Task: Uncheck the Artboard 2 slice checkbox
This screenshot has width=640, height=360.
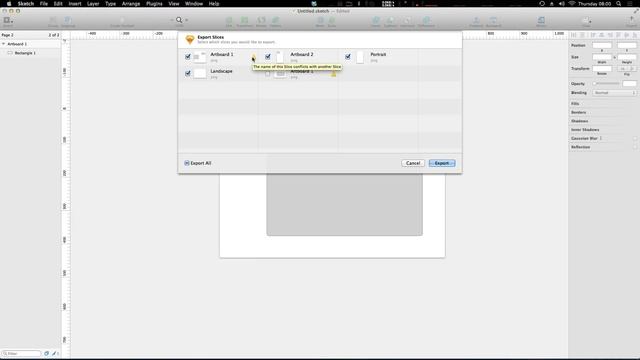Action: (268, 57)
